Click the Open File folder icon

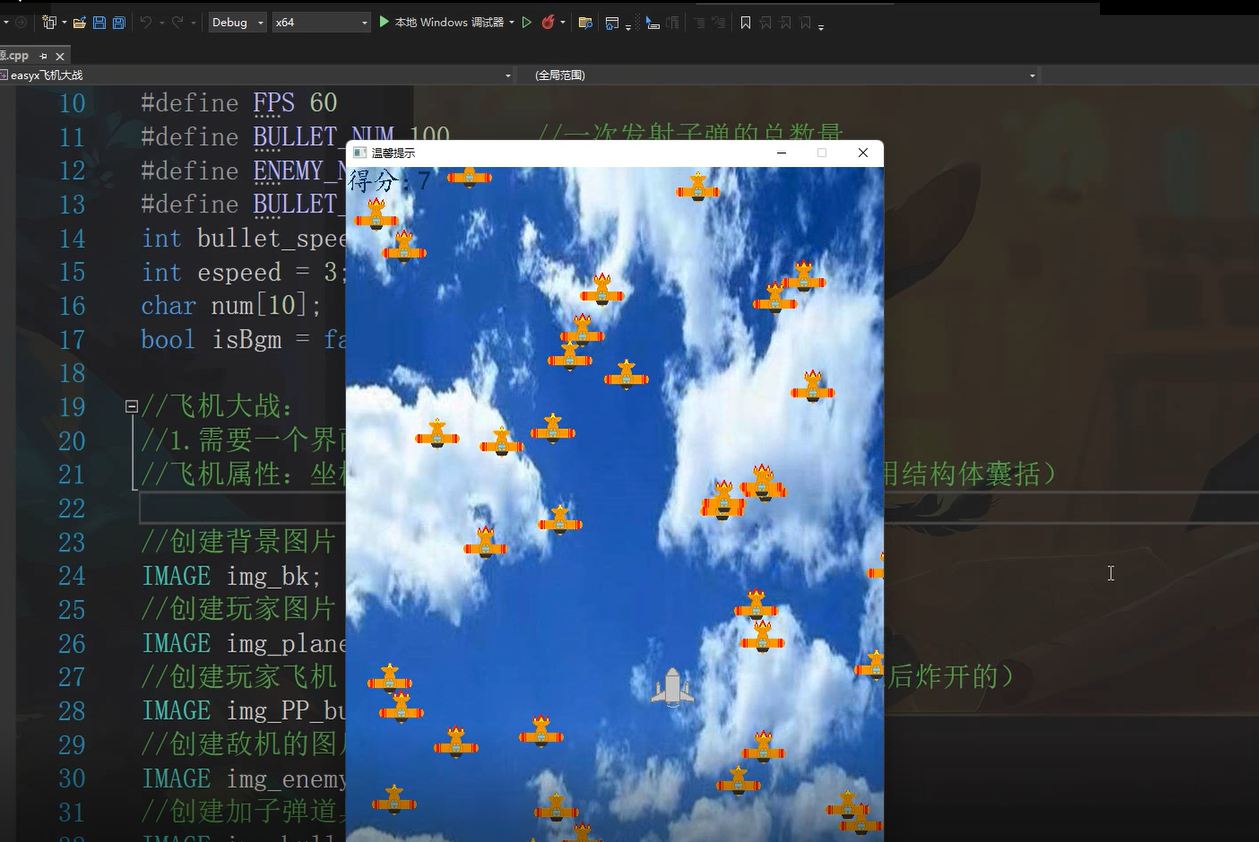coord(81,22)
